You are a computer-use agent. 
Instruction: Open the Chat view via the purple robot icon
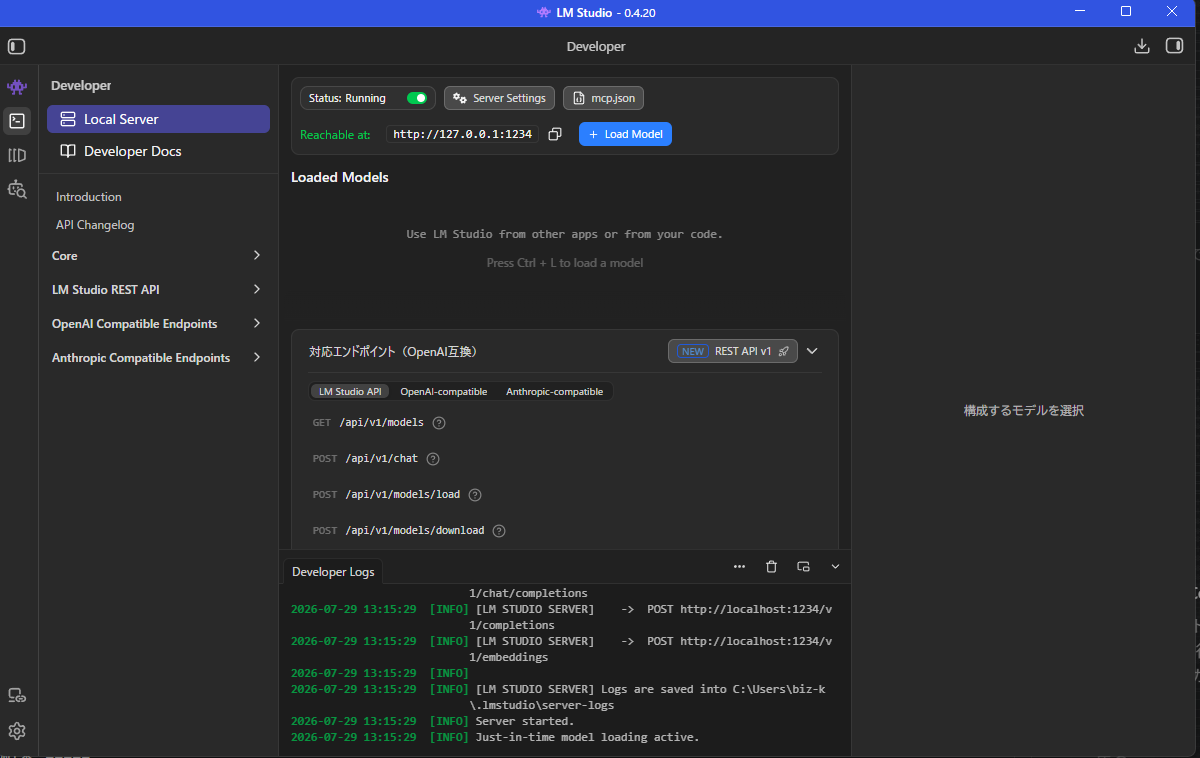click(x=17, y=88)
